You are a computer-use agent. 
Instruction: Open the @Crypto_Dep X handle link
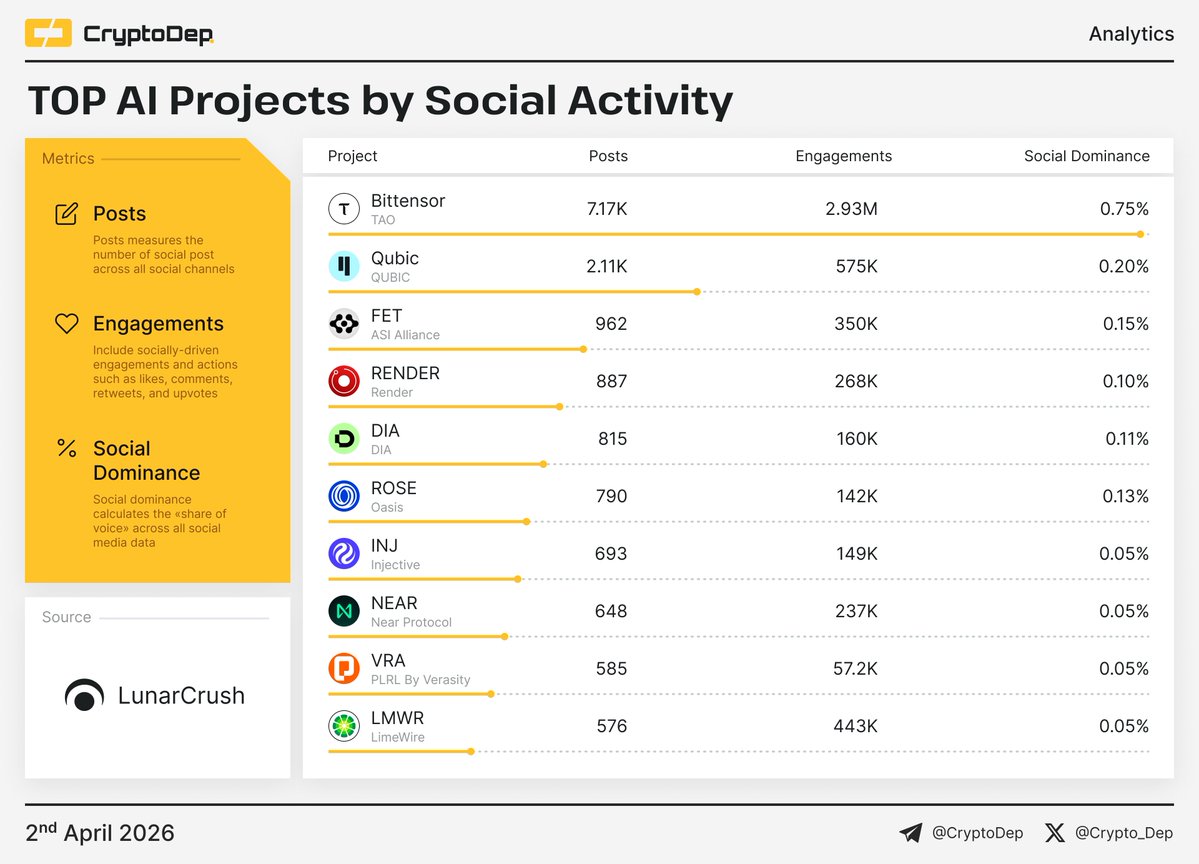point(1124,833)
